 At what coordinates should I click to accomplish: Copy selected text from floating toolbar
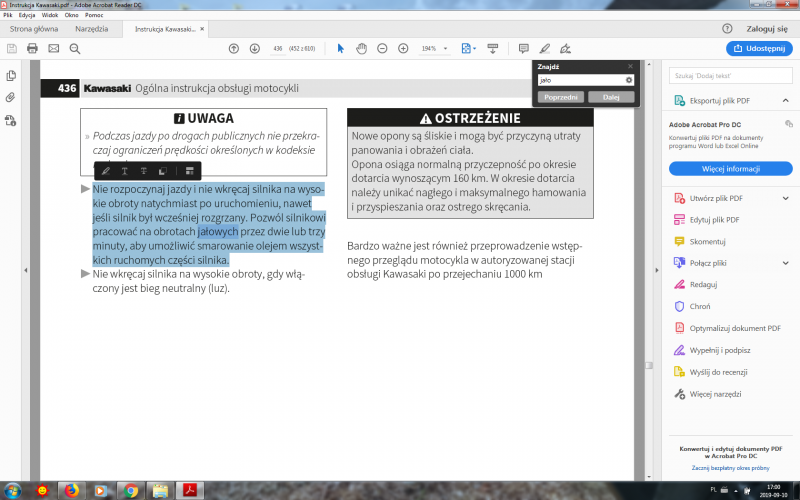pos(163,171)
